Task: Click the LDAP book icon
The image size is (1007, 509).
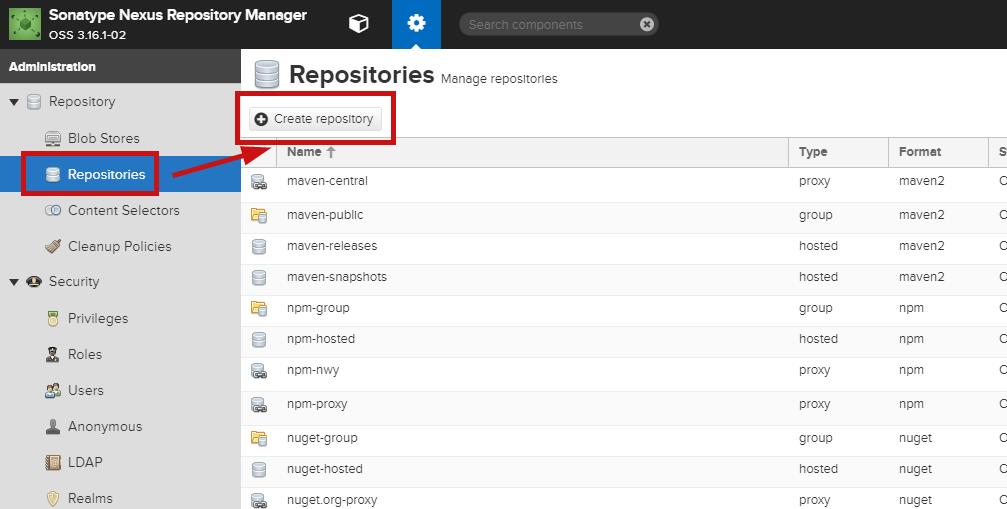Action: point(53,462)
